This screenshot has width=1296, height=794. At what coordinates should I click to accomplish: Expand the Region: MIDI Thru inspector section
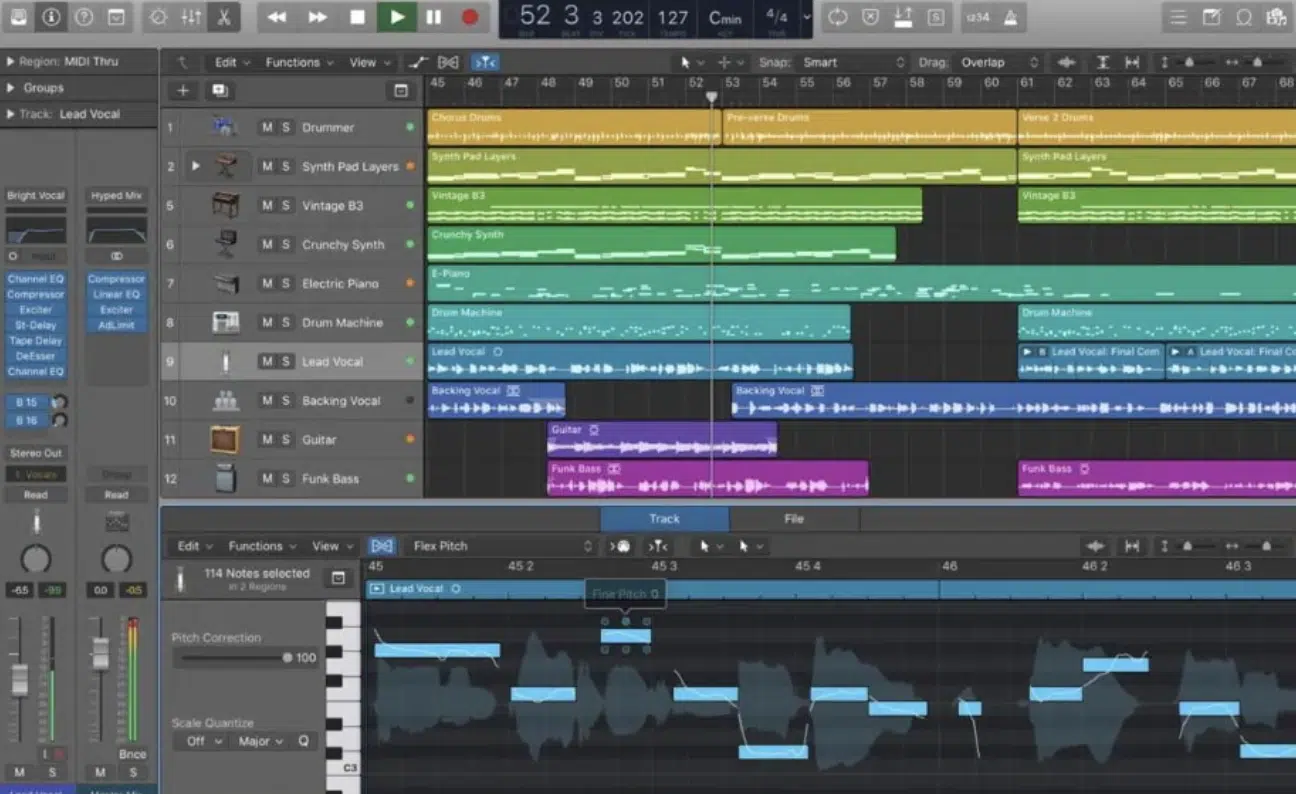10,61
